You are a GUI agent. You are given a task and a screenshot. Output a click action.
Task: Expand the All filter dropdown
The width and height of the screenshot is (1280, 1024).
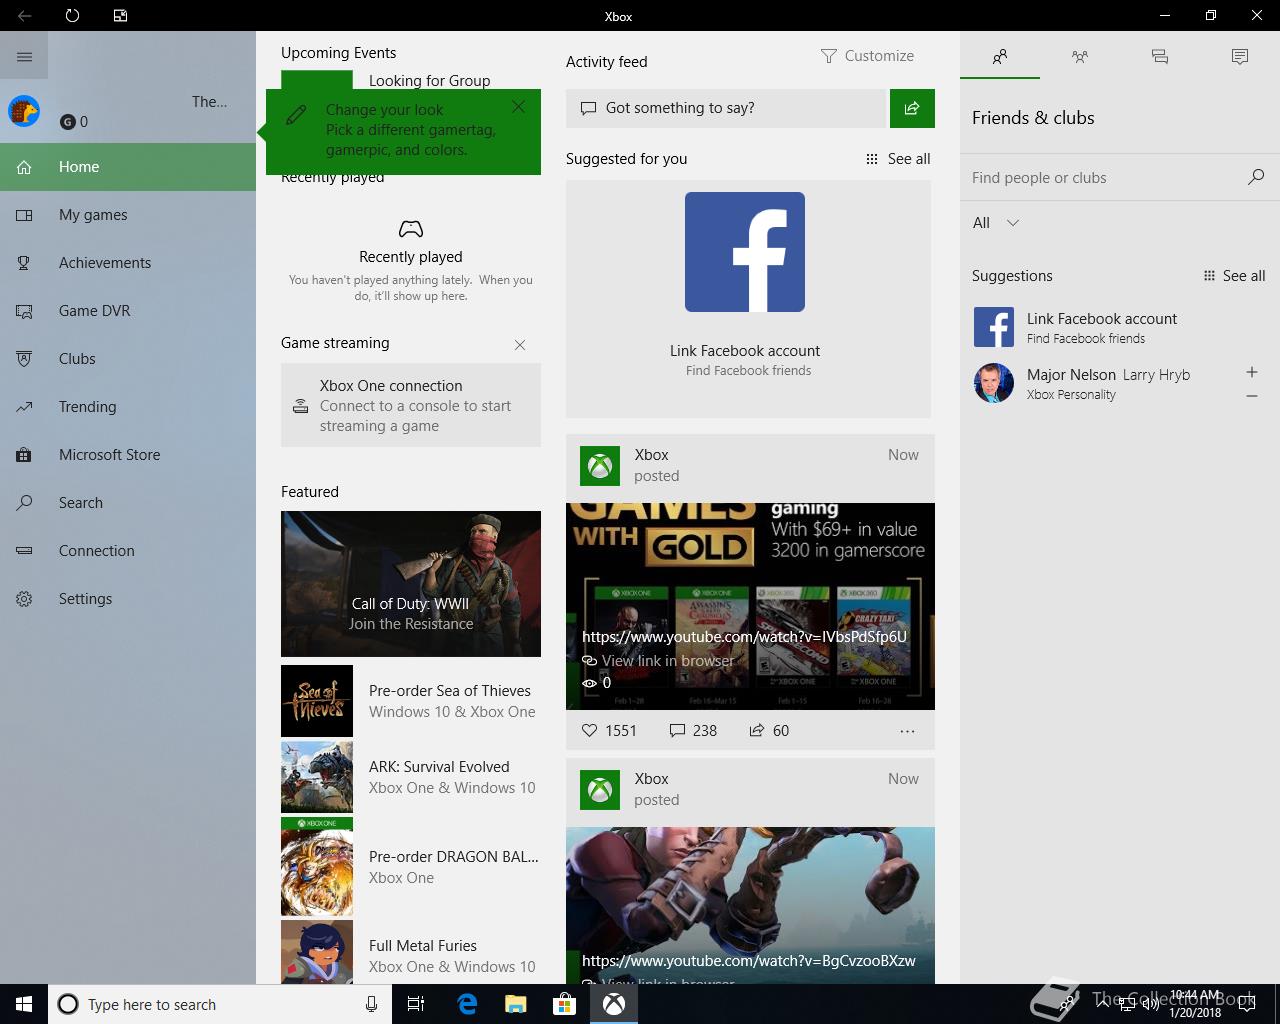(996, 223)
